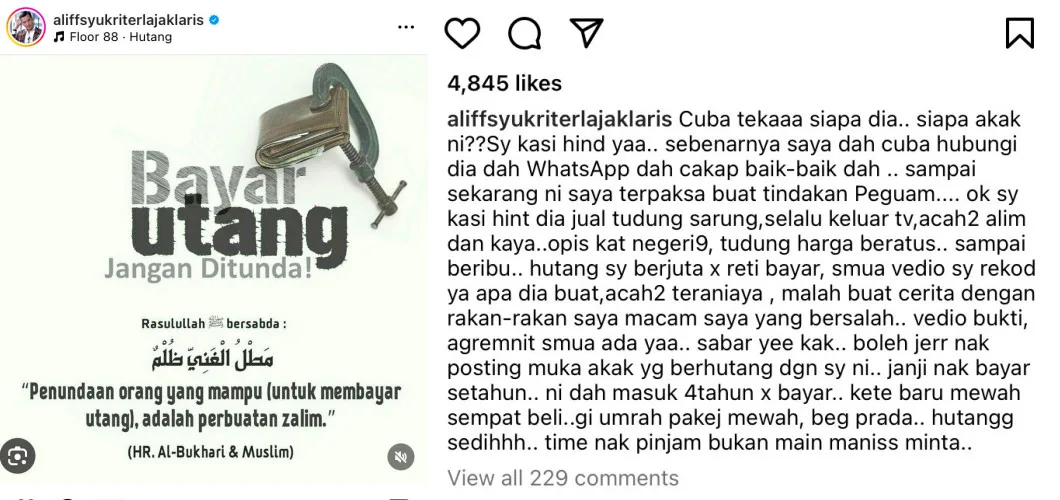Viewport: 1060px width, 500px height.
Task: Click the music note icon beside Floor 88
Action: [x=59, y=37]
